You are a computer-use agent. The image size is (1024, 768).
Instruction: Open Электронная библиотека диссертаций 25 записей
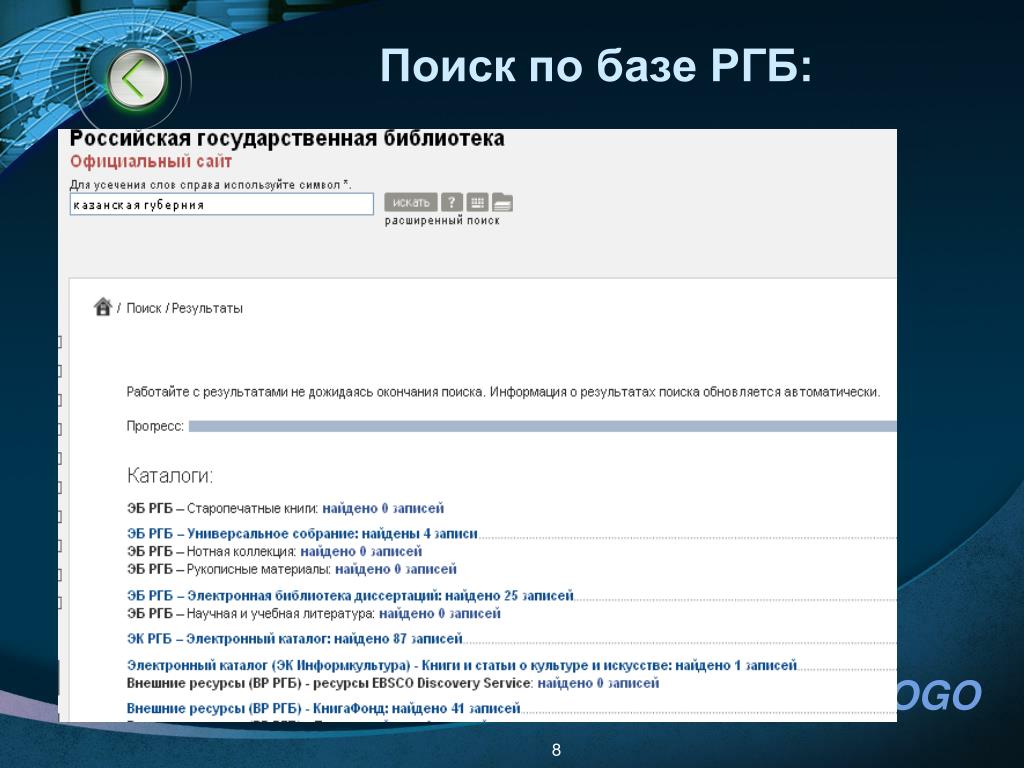click(350, 596)
